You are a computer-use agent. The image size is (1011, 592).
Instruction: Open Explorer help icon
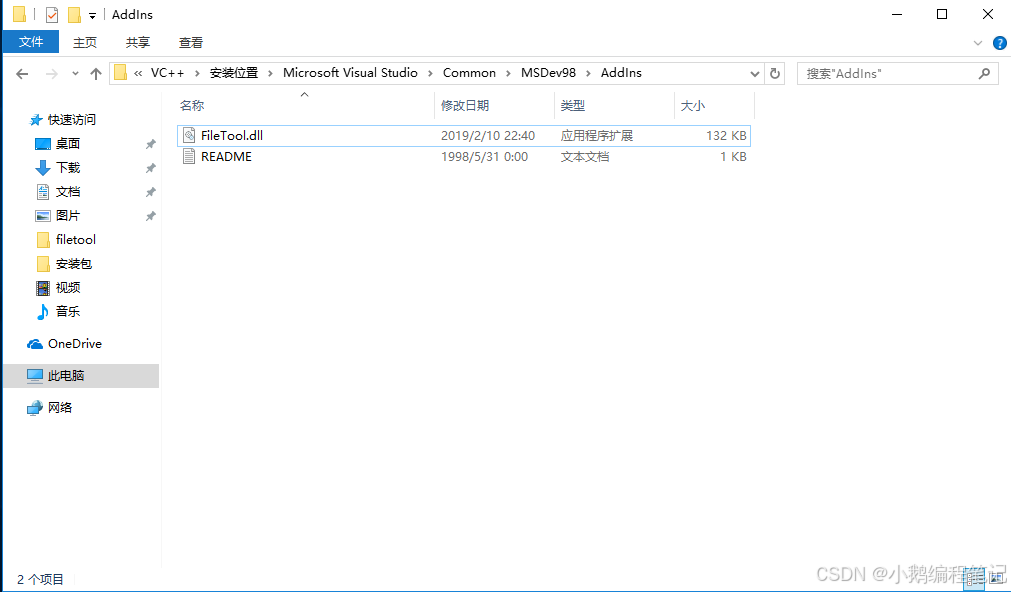999,43
